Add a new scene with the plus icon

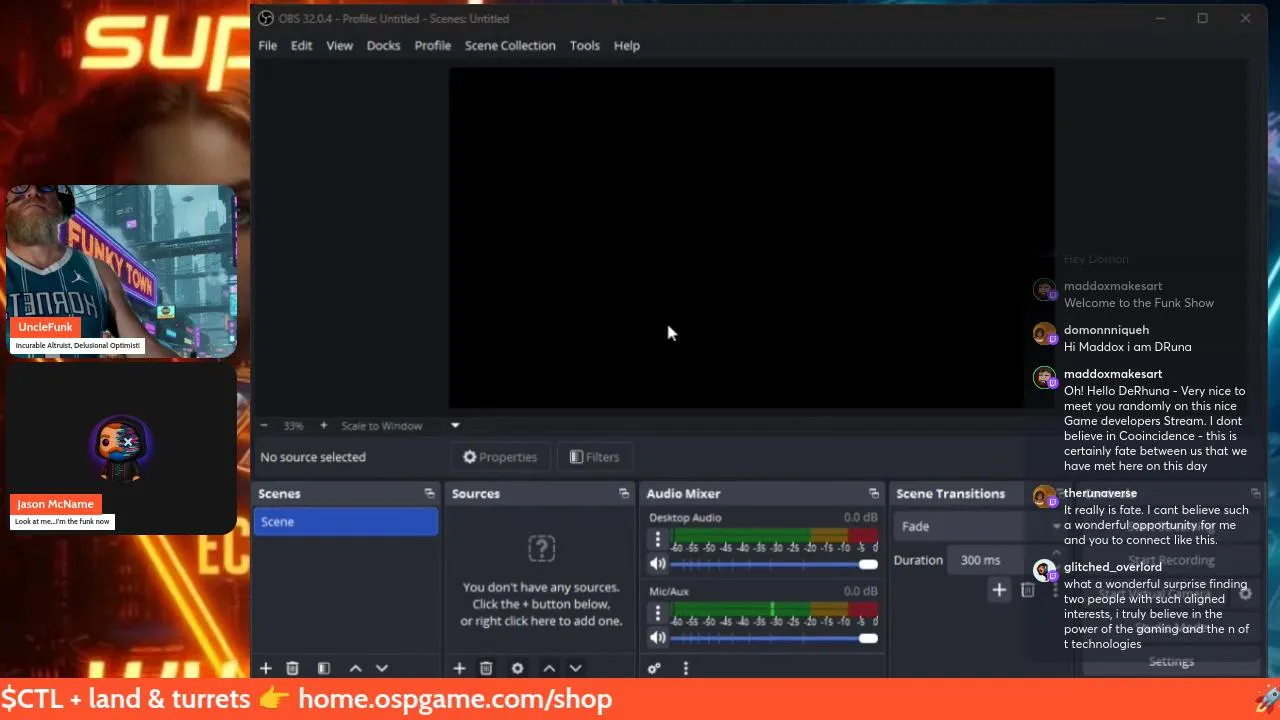click(266, 668)
